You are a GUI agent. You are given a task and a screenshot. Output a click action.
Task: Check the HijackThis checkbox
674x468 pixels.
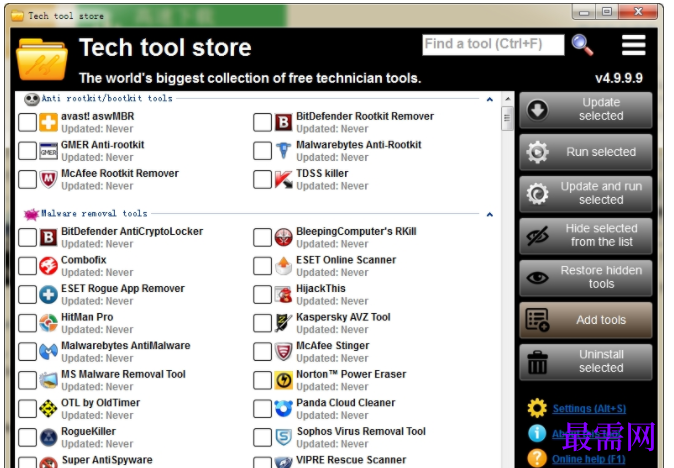[262, 295]
